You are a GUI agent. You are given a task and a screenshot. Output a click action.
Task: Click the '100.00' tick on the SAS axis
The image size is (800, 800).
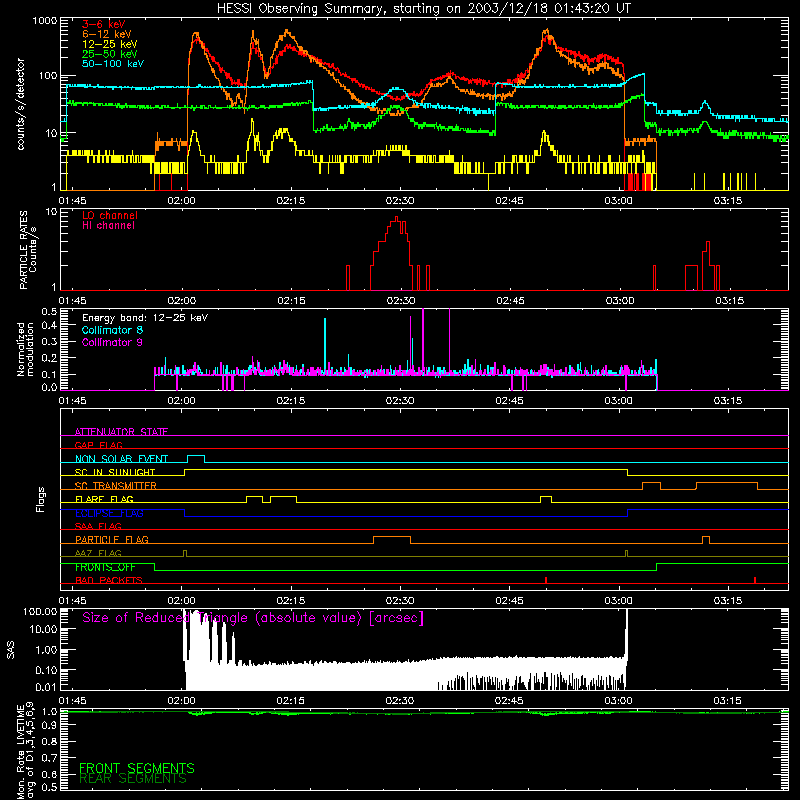[40, 611]
